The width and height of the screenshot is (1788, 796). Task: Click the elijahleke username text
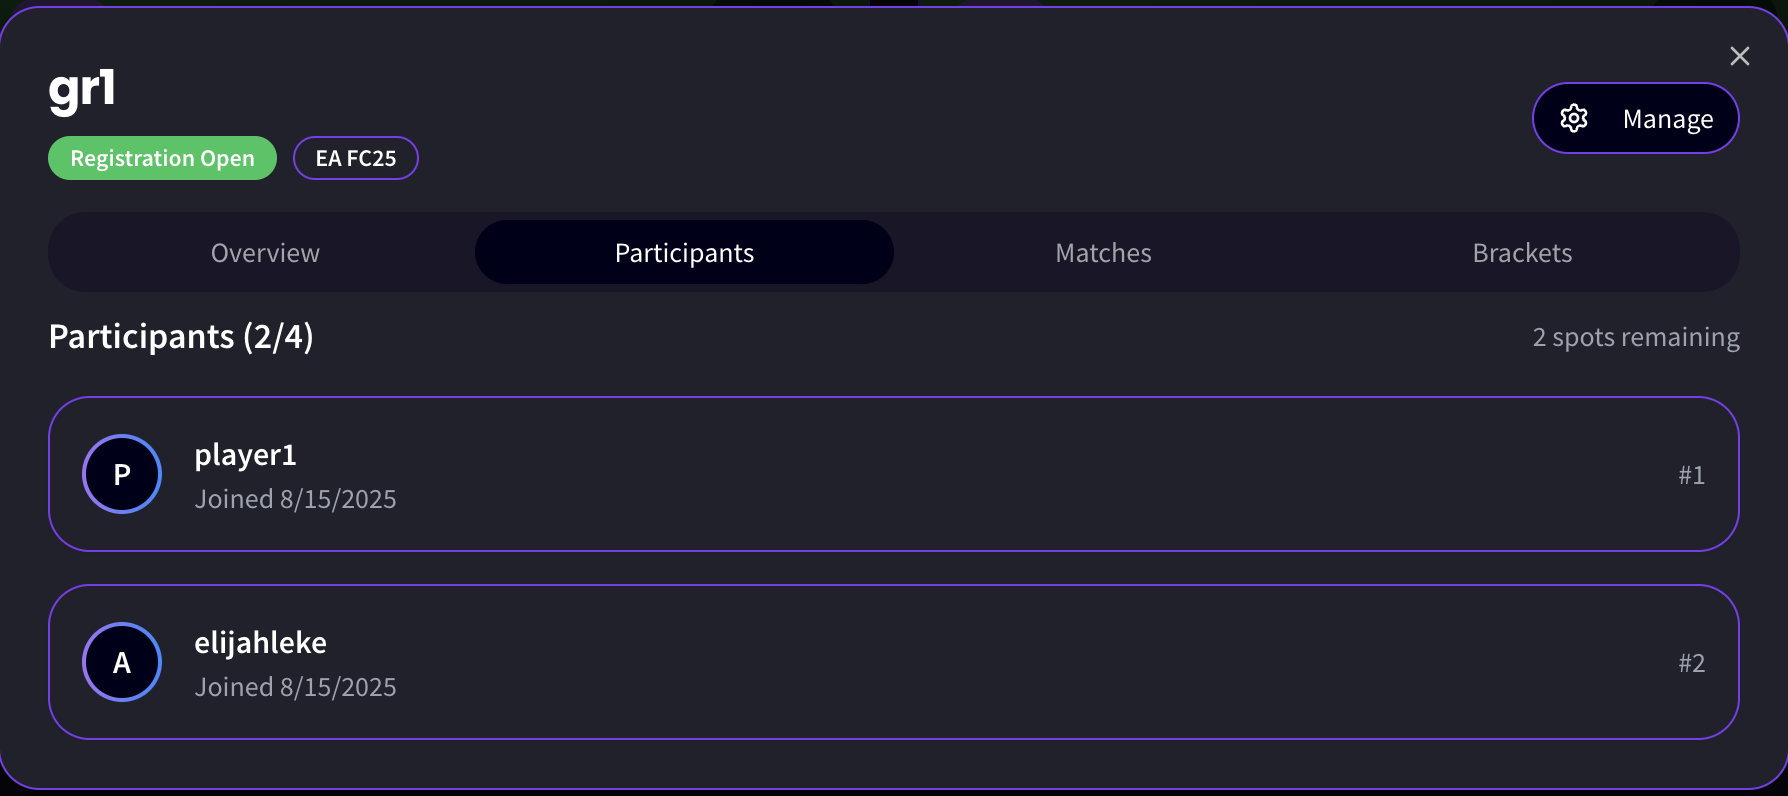point(260,643)
